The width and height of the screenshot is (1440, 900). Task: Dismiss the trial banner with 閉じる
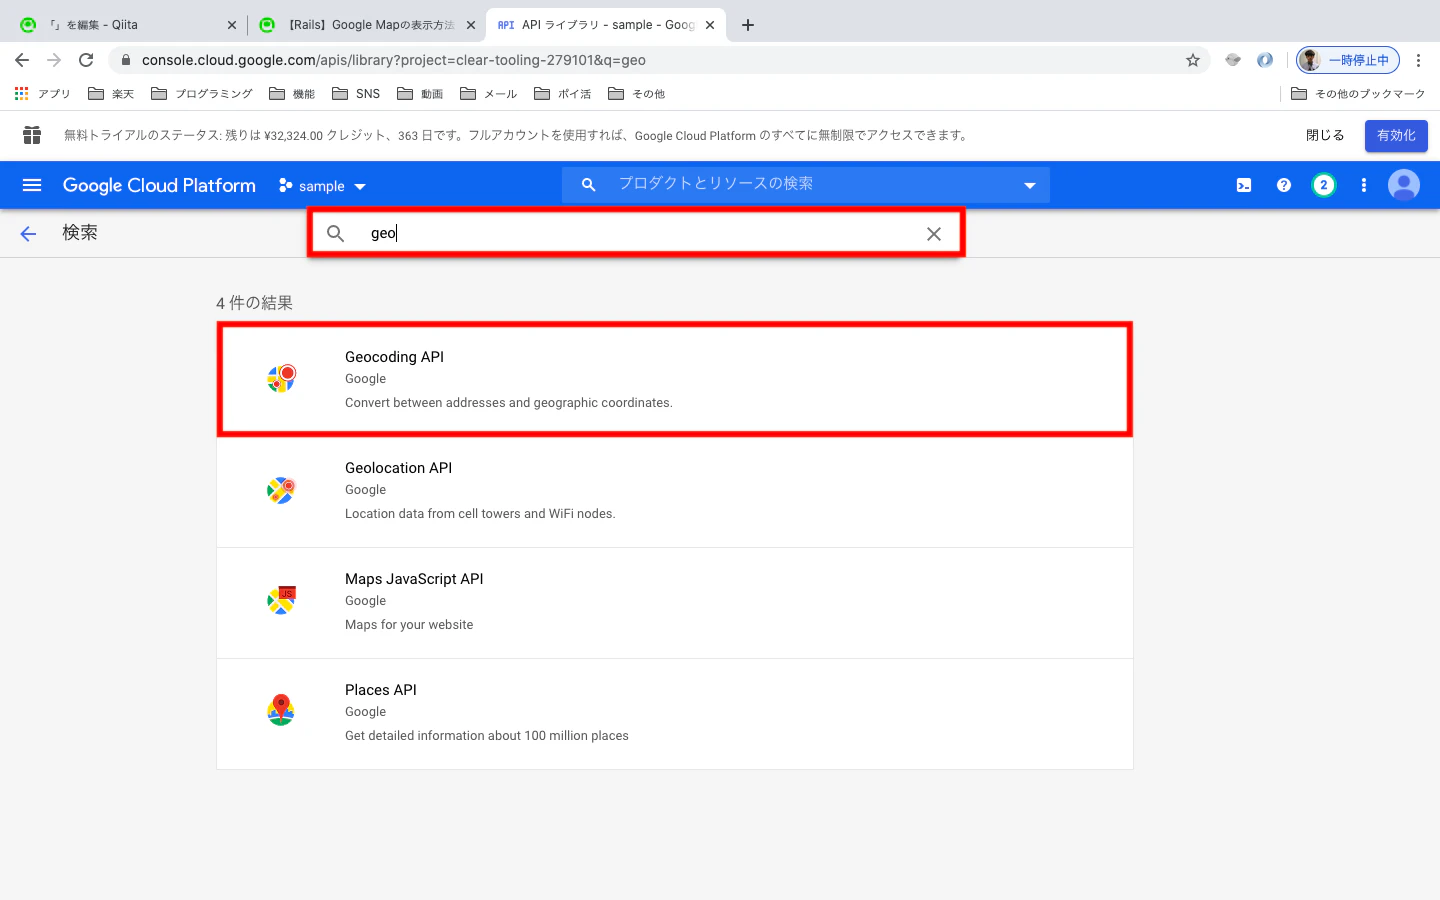point(1325,135)
